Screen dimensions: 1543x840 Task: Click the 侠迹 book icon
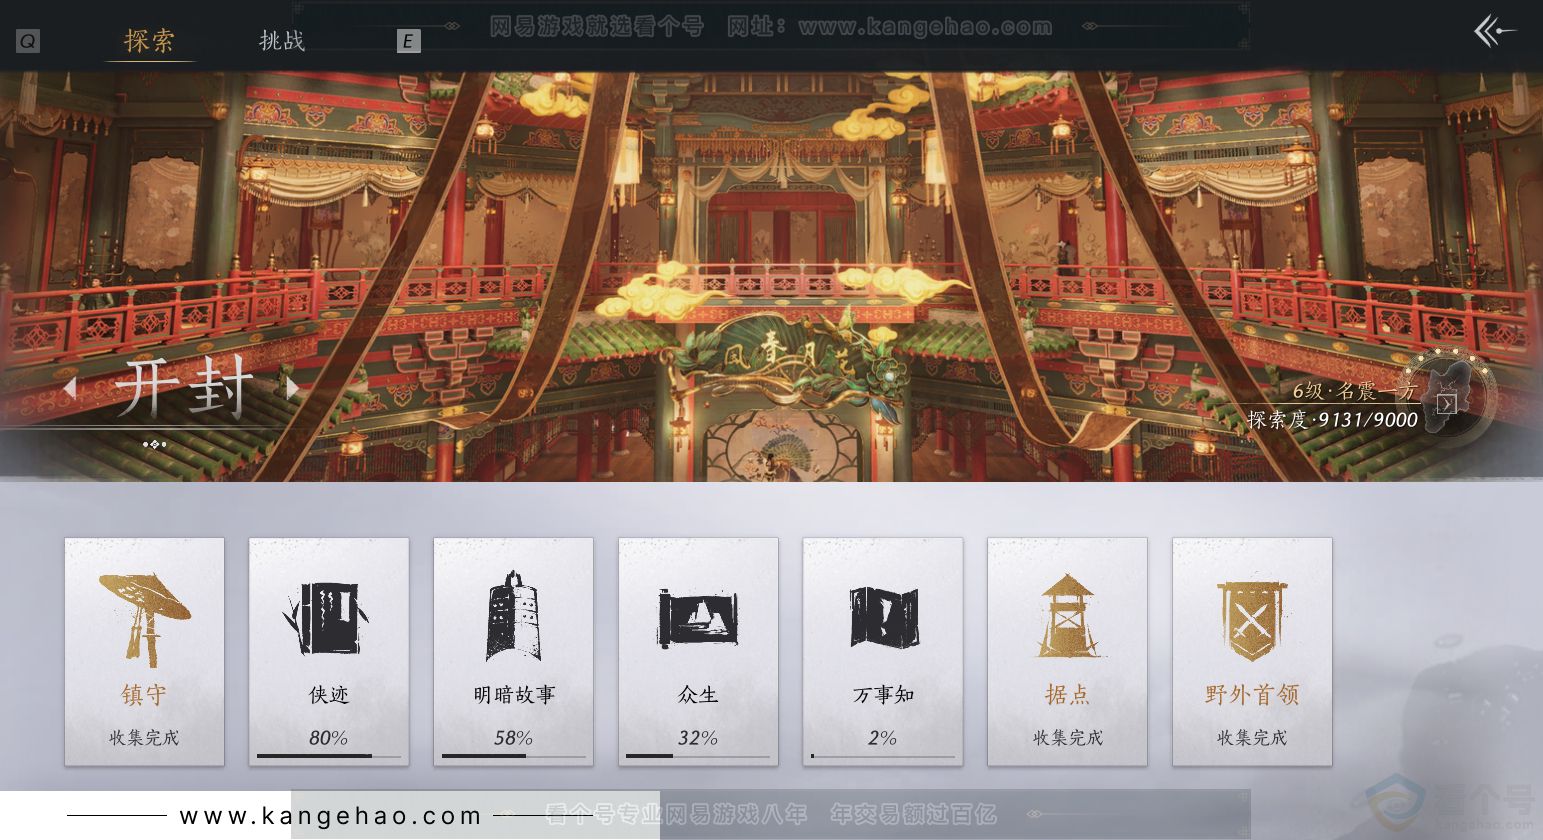coord(328,618)
